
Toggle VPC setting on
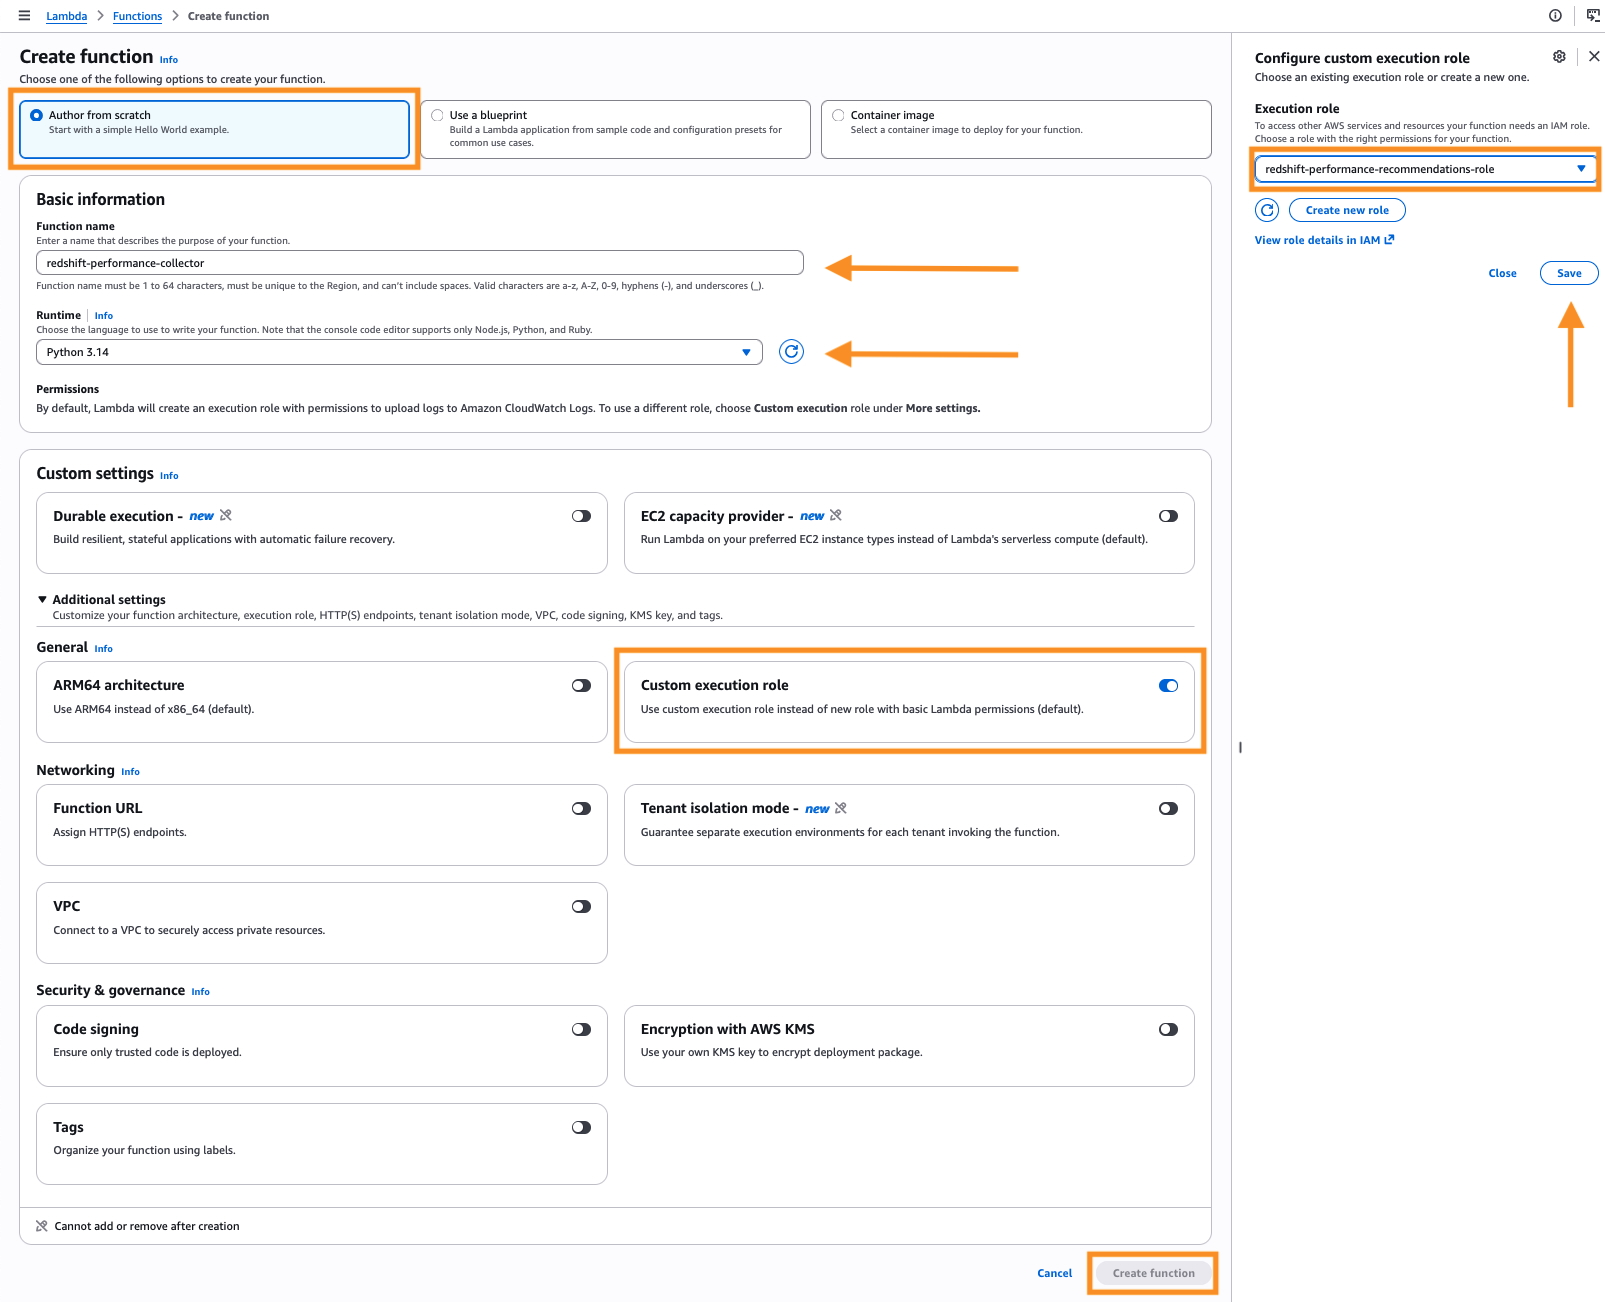(x=581, y=907)
